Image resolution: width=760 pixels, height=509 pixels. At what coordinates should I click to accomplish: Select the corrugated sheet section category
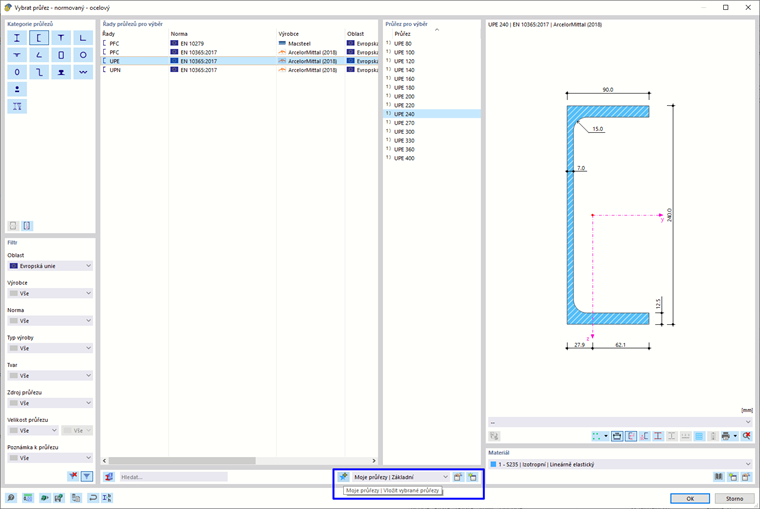tap(83, 72)
